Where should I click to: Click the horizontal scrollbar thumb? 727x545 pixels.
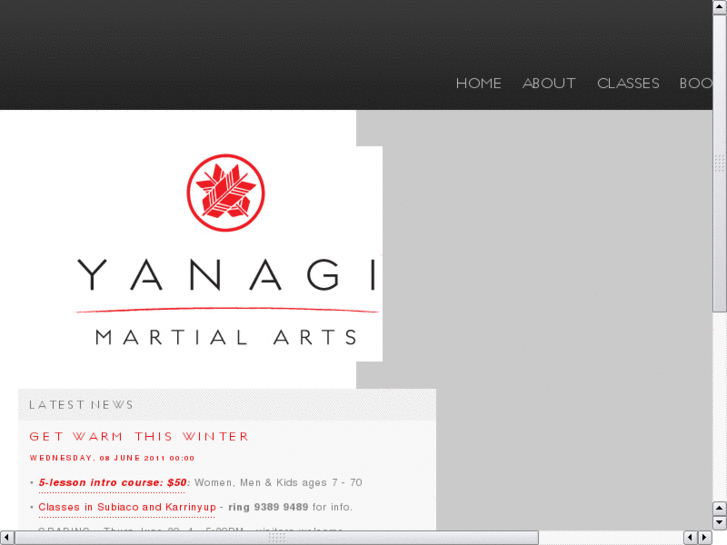click(x=276, y=538)
